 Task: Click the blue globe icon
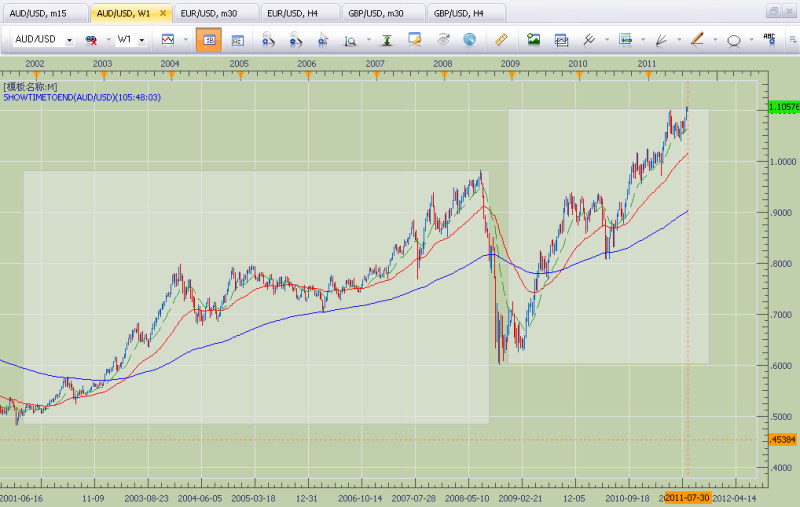[469, 39]
